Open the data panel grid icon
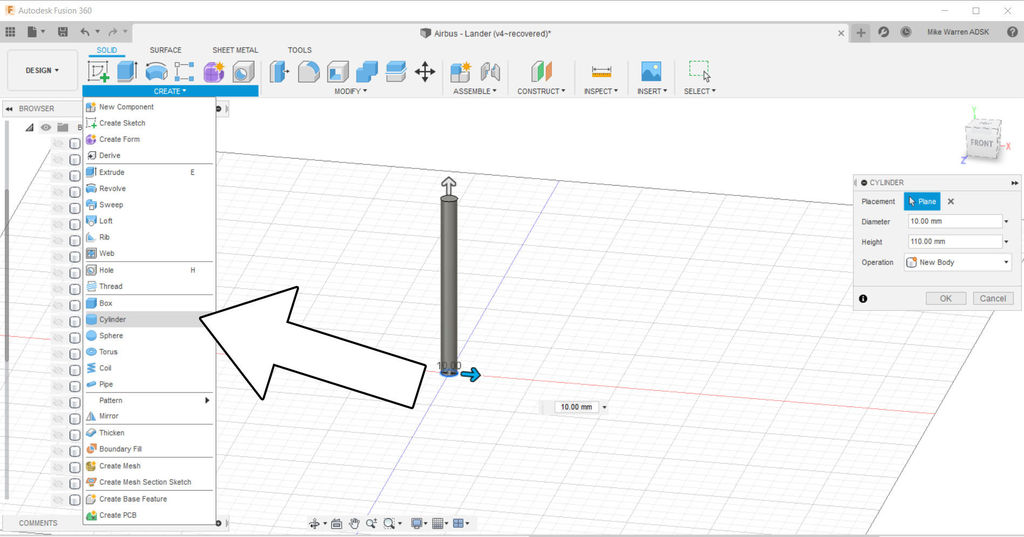The width and height of the screenshot is (1024, 537). [10, 31]
